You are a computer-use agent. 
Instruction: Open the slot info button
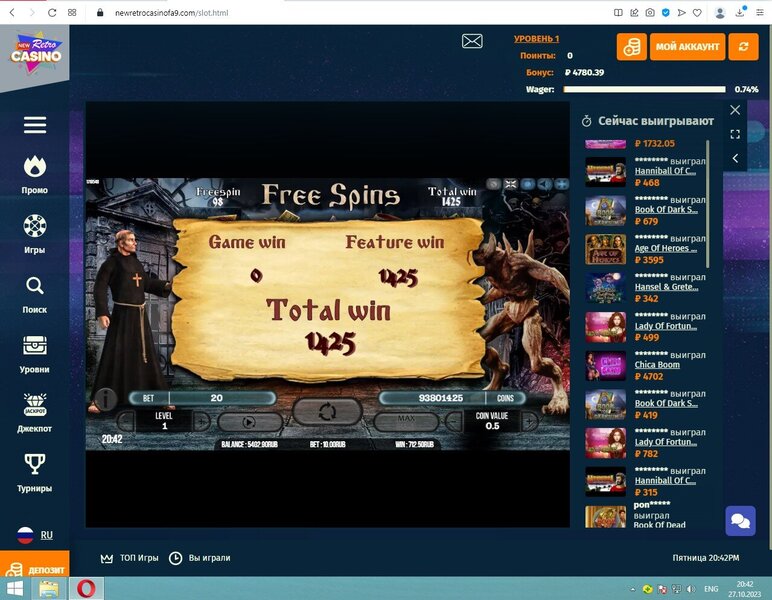pyautogui.click(x=105, y=399)
